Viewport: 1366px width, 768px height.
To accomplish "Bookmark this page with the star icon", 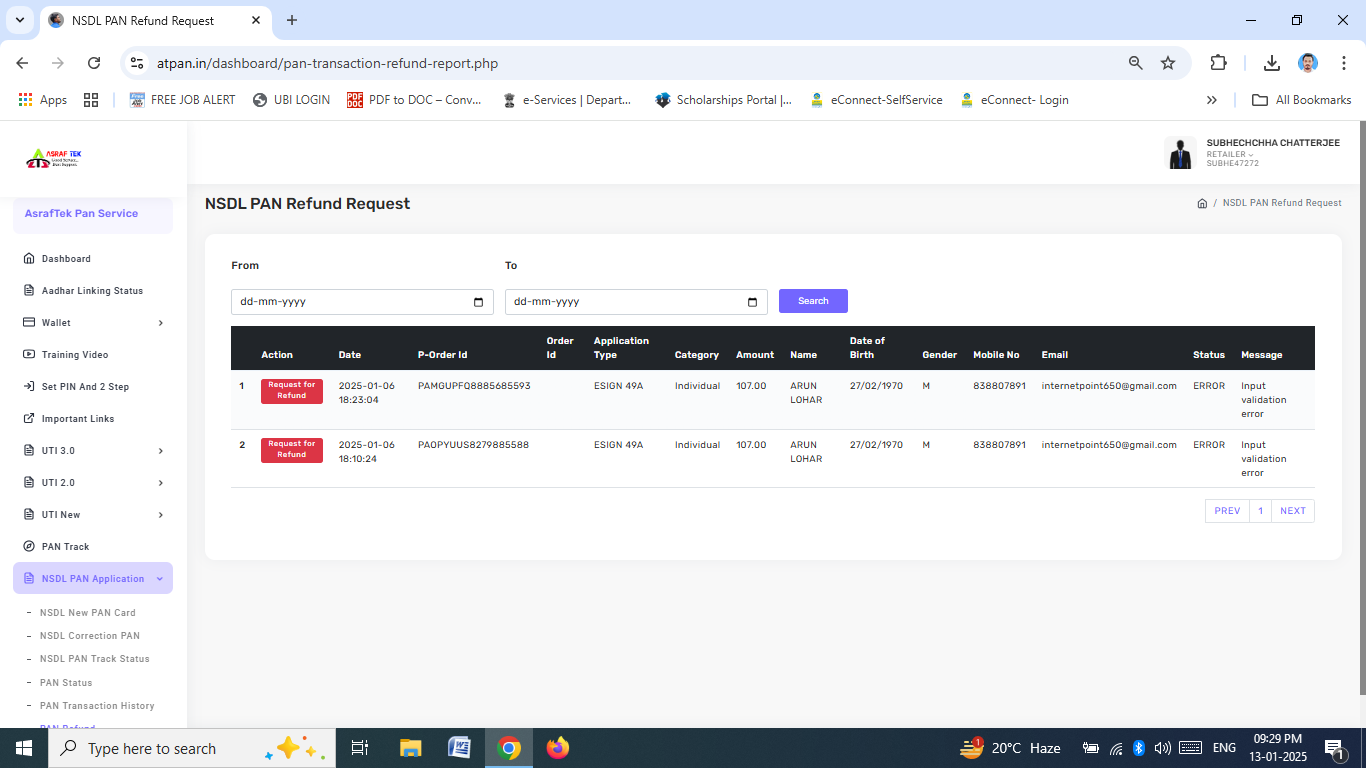I will point(1167,63).
